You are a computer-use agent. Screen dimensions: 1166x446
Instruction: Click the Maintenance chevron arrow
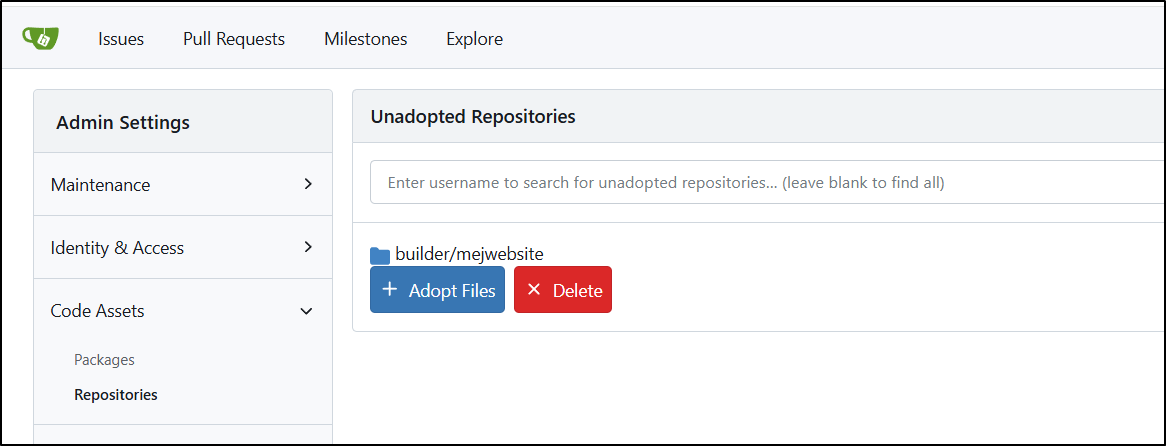308,184
